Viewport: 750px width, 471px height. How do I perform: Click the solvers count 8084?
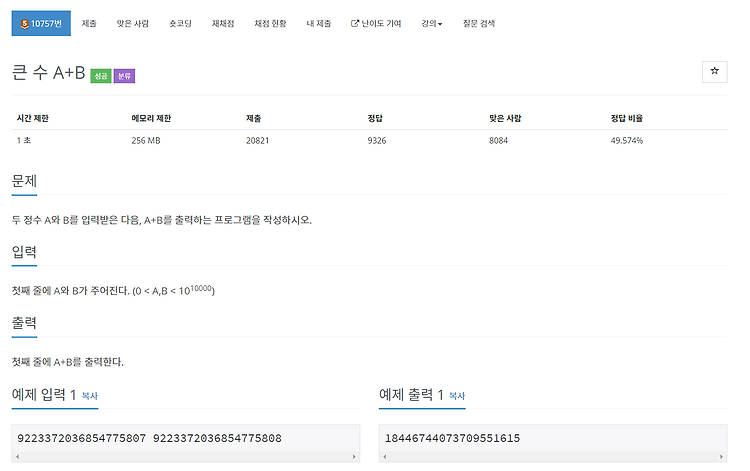click(x=498, y=141)
